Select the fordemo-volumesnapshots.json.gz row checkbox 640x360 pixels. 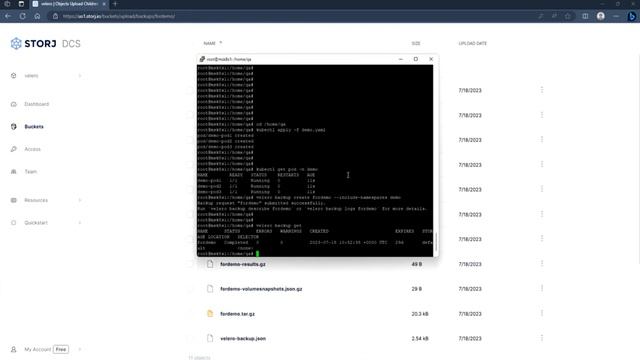[190, 289]
